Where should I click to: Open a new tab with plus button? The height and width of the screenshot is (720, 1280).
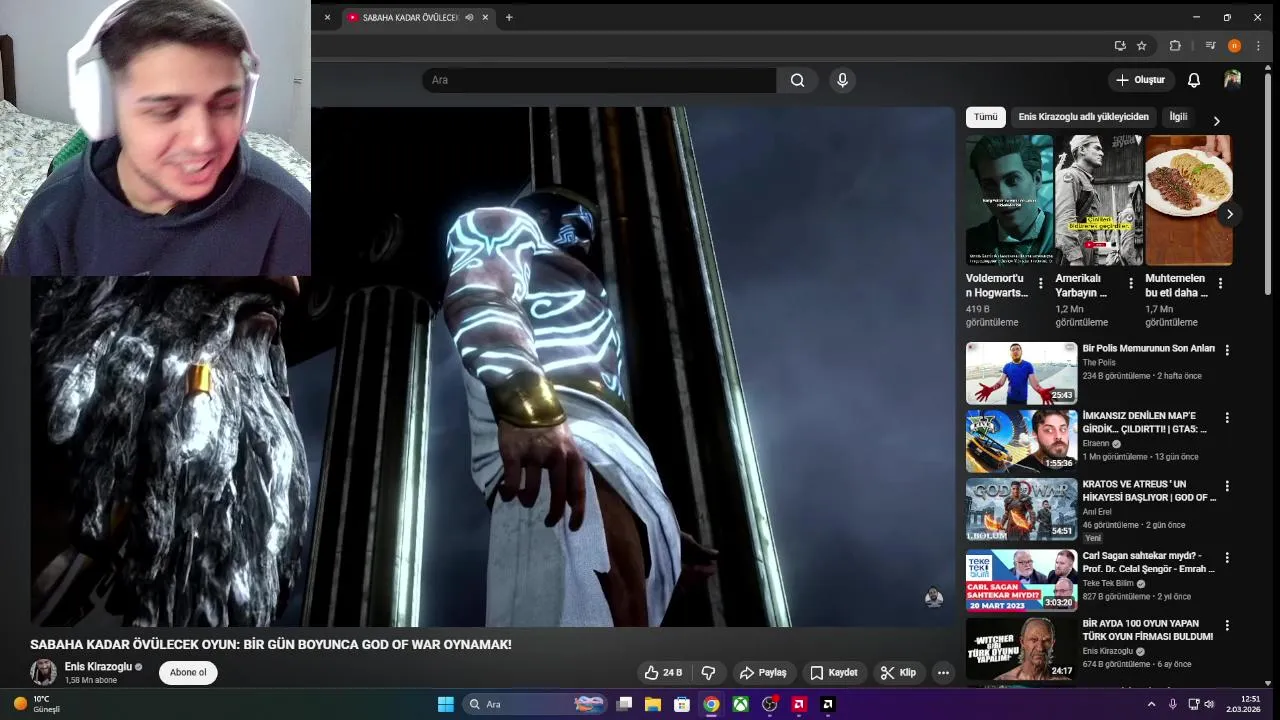pos(508,17)
